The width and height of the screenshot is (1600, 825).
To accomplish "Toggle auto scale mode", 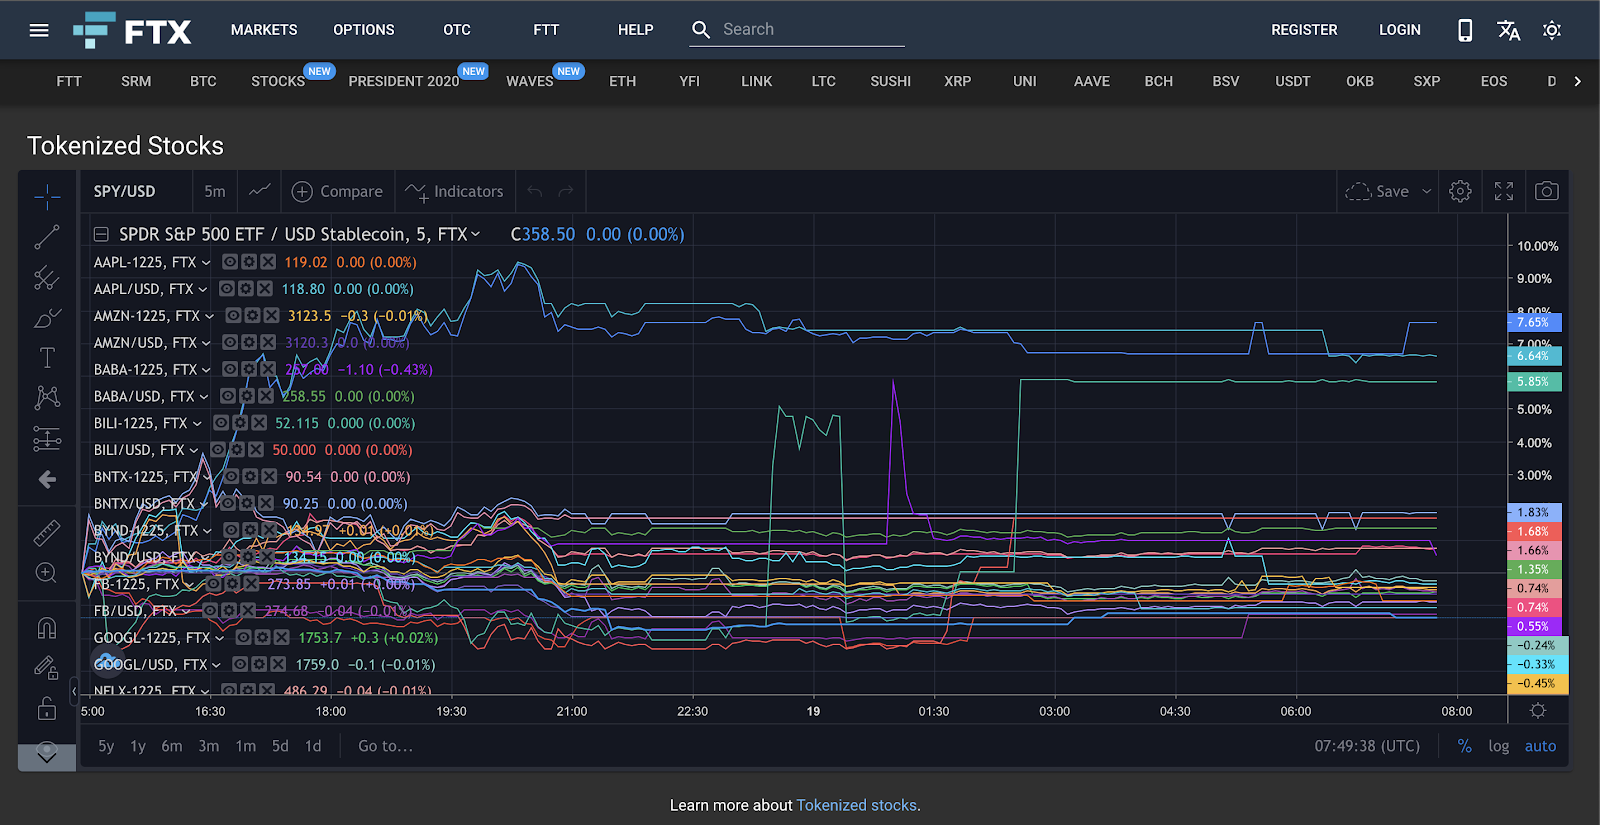I will pyautogui.click(x=1540, y=746).
